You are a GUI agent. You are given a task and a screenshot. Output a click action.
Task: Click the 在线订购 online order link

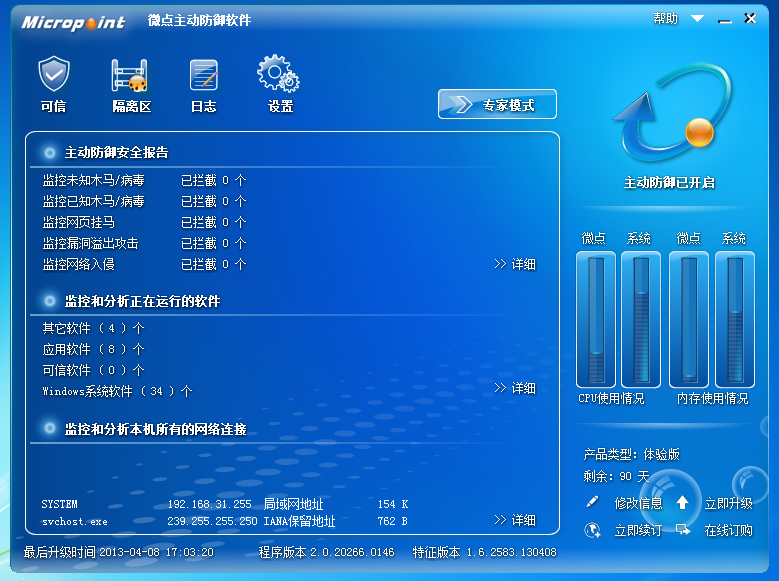[728, 530]
